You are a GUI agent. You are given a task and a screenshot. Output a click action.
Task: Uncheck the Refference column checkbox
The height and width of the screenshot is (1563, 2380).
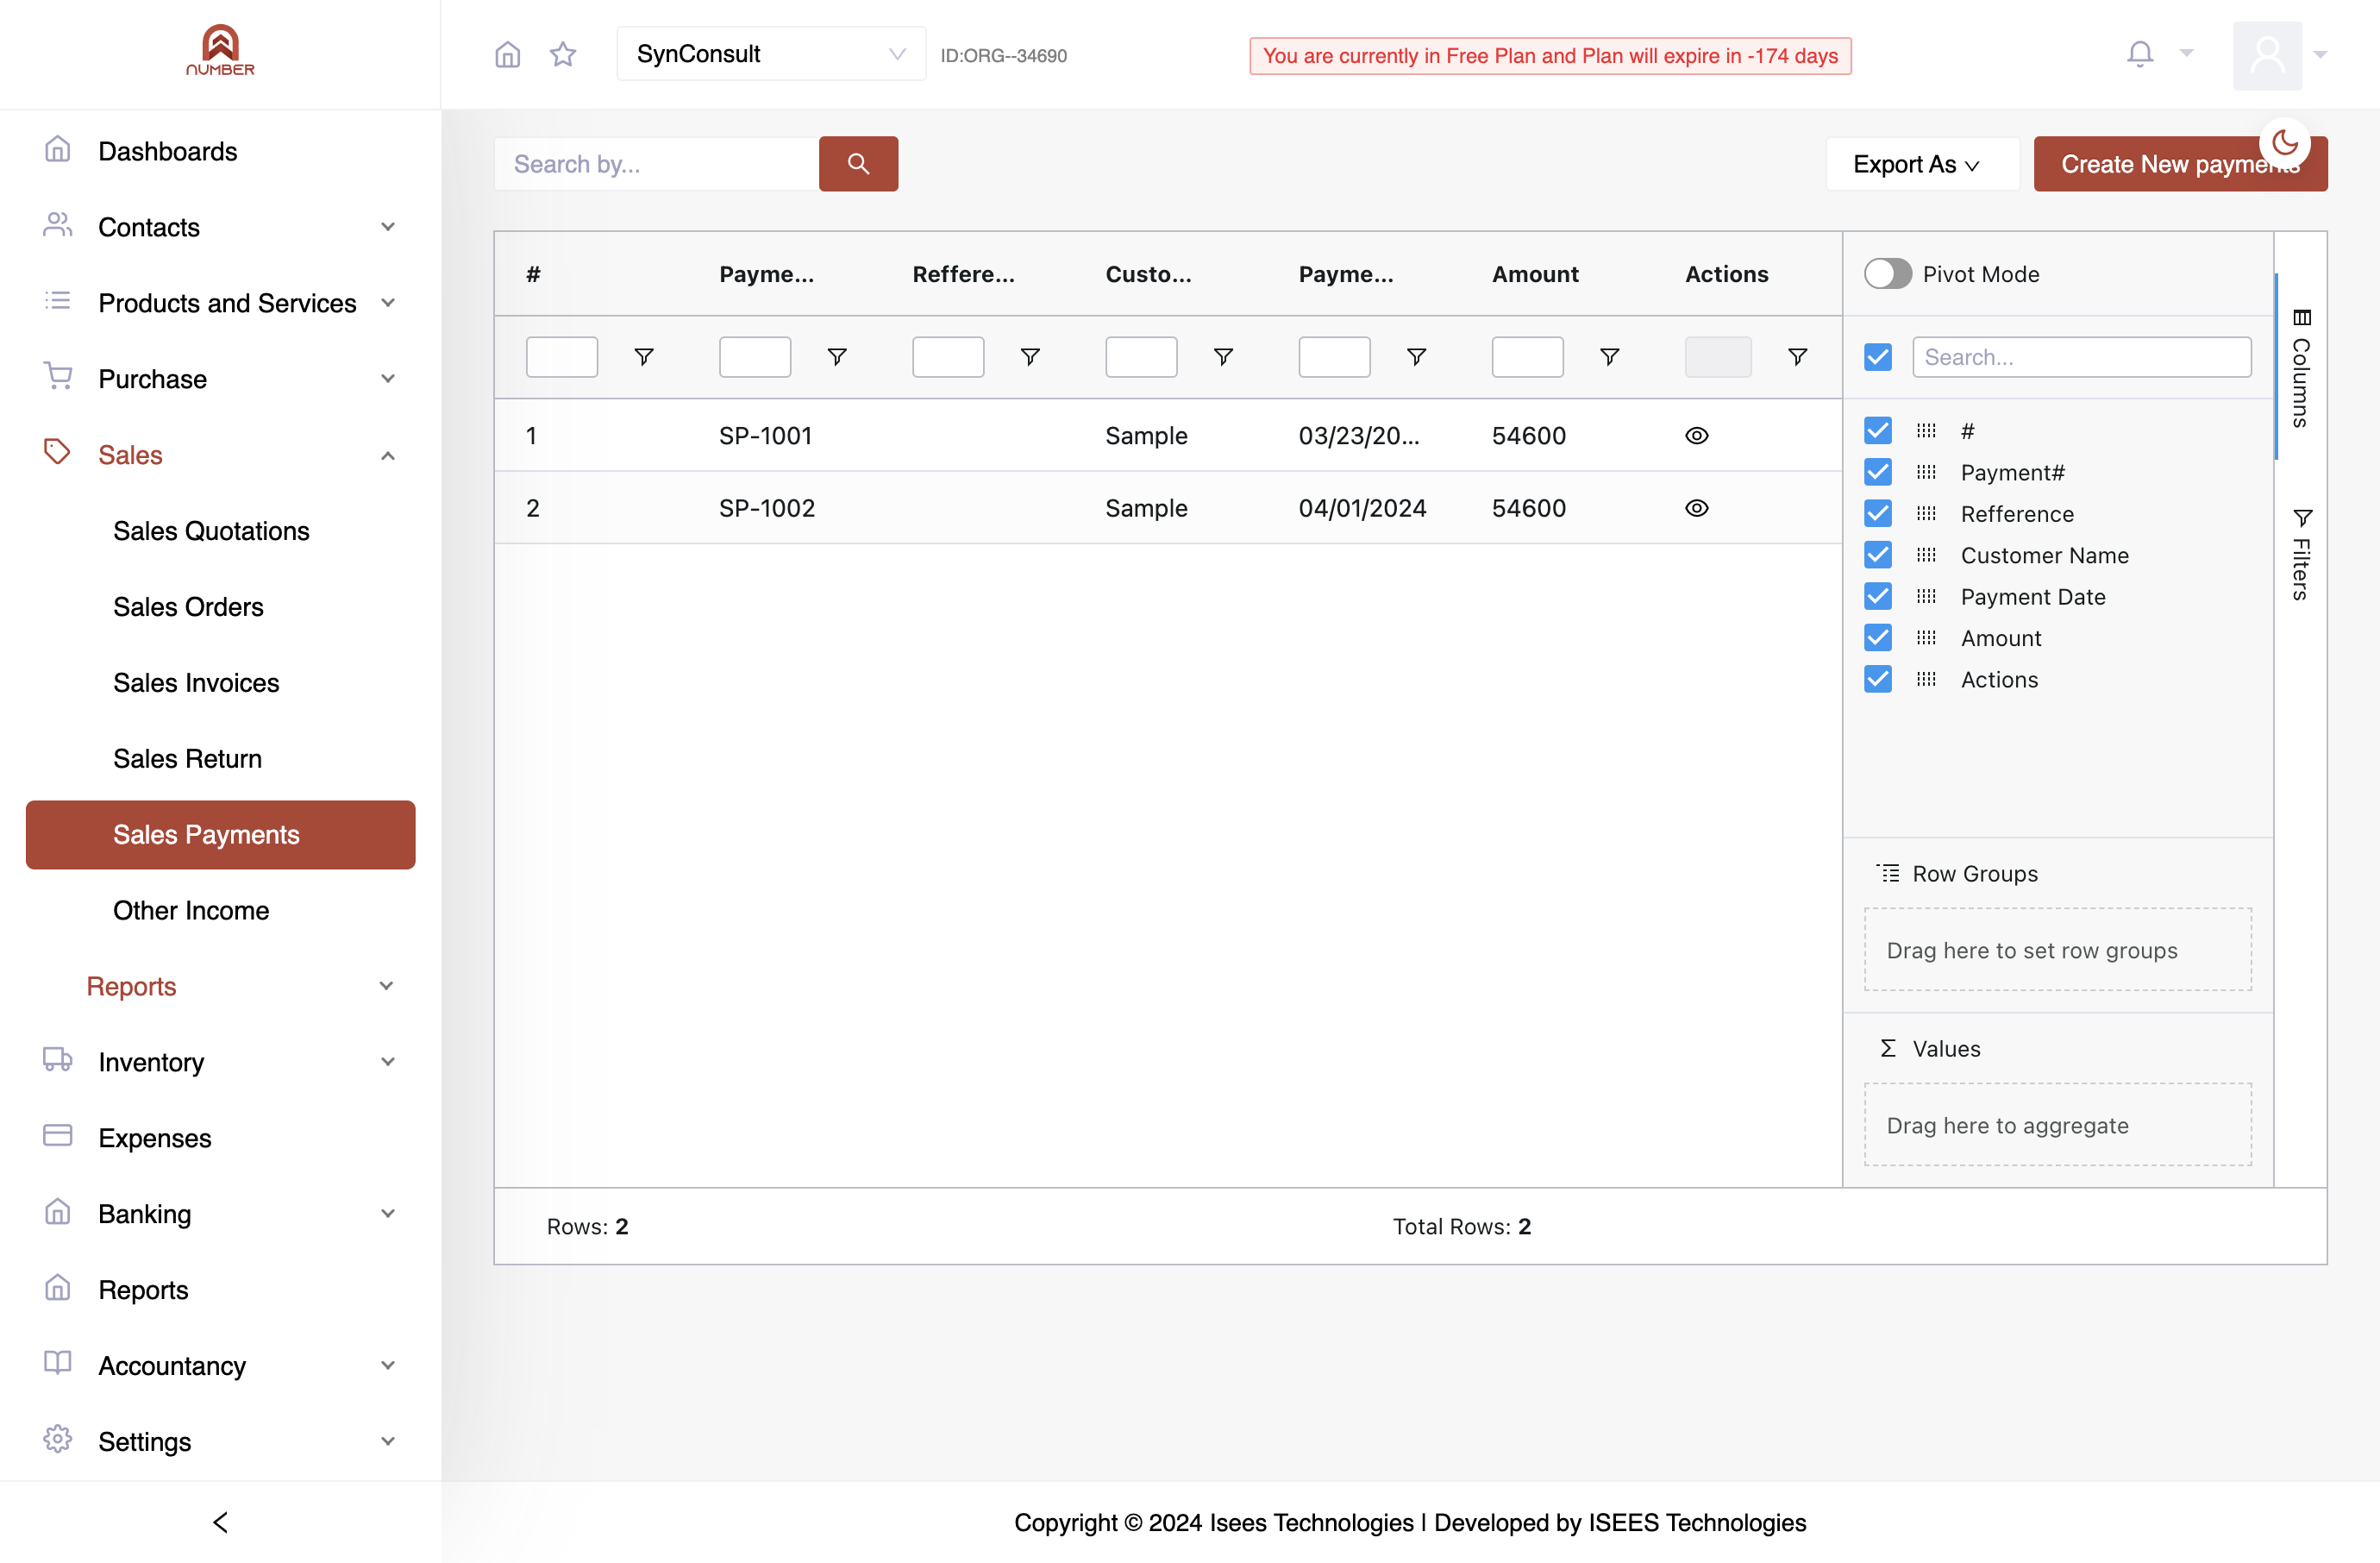[x=1878, y=514]
